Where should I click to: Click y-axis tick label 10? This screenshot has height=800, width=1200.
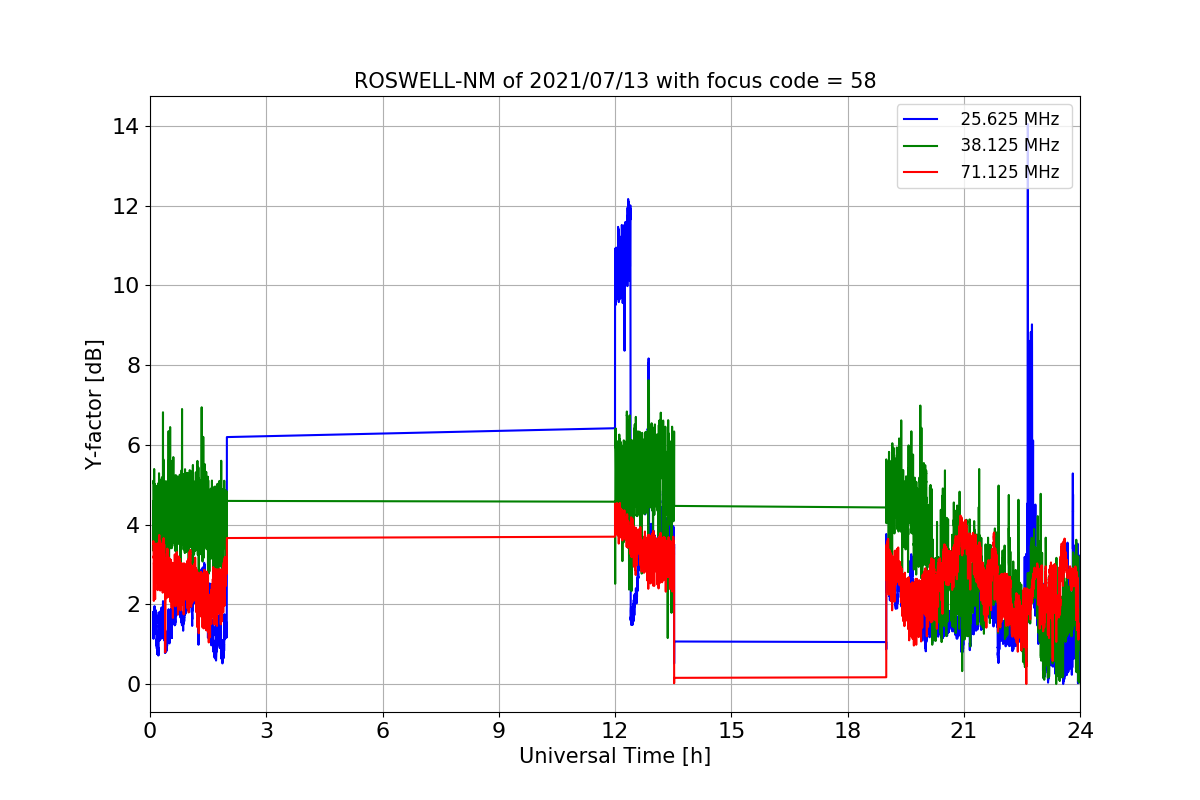pyautogui.click(x=126, y=286)
